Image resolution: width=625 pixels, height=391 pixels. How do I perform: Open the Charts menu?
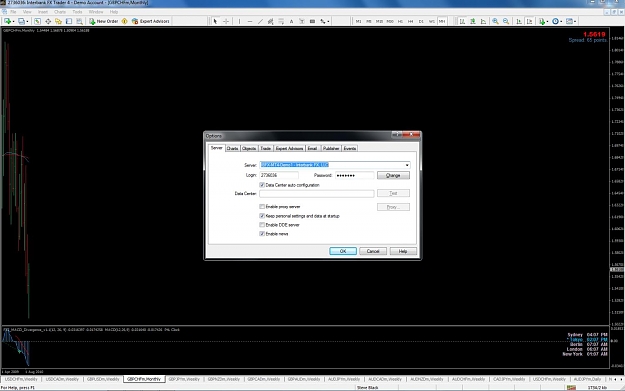(x=60, y=12)
